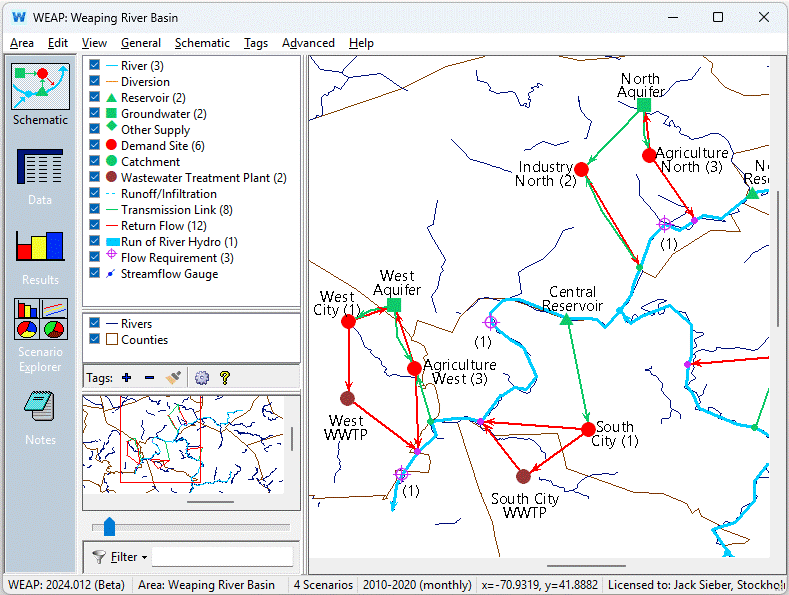The image size is (789, 595).
Task: Click the clear tags brush icon
Action: pos(174,378)
